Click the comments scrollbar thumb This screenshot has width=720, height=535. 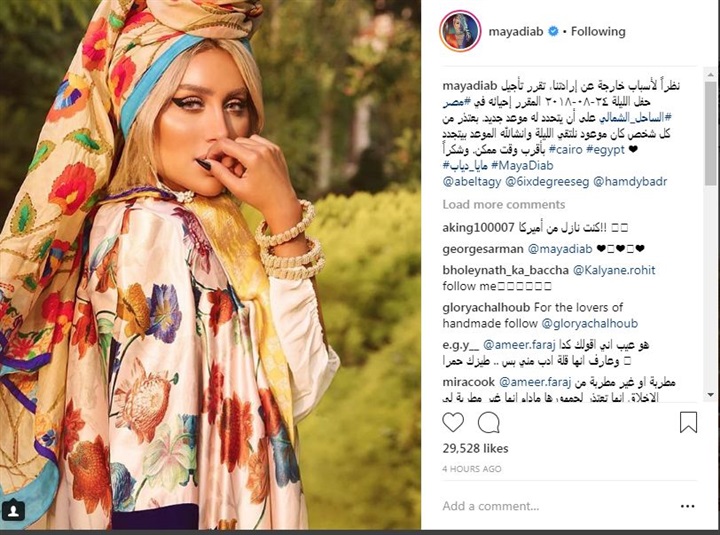click(x=711, y=133)
